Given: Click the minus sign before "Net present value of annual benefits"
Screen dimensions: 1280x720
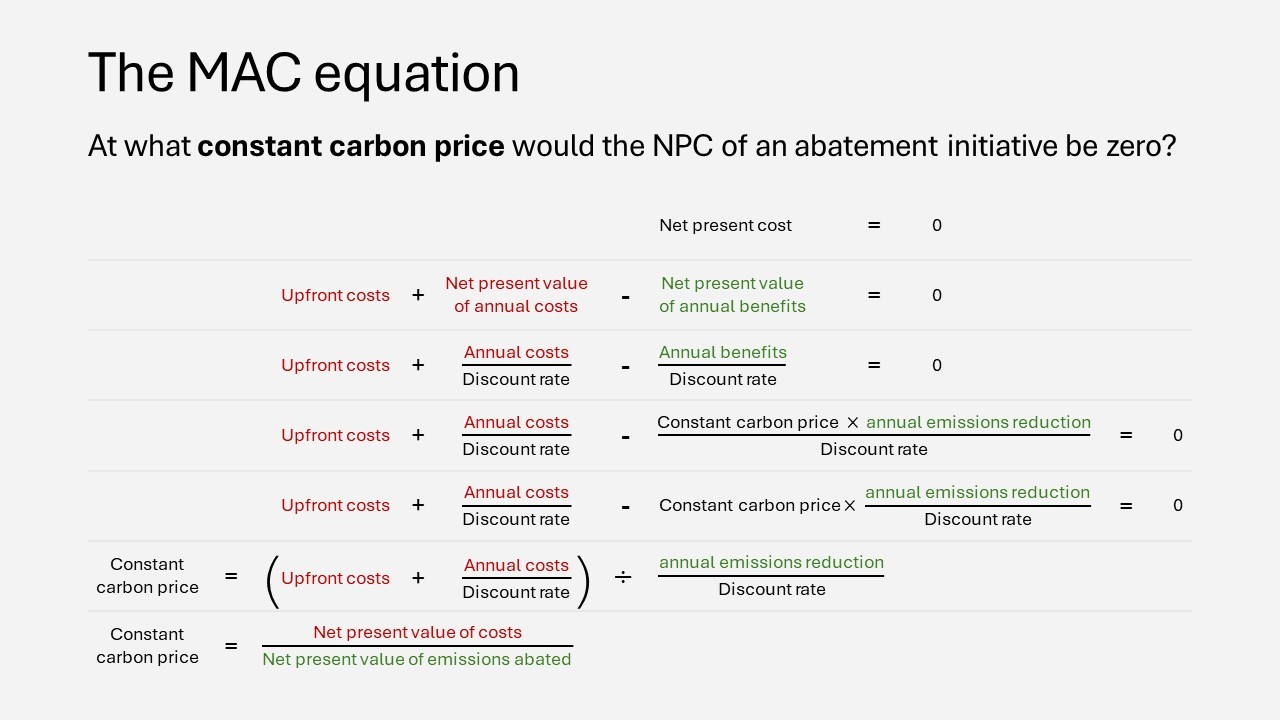Looking at the screenshot, I should click(625, 297).
